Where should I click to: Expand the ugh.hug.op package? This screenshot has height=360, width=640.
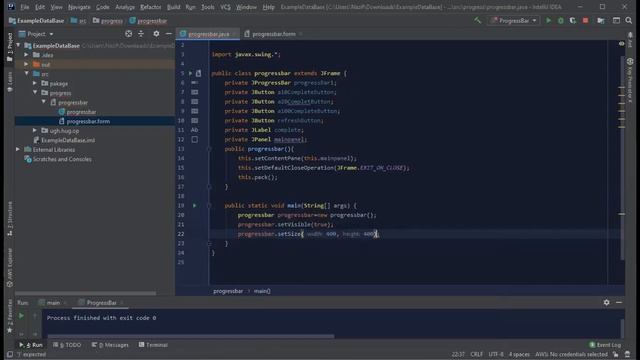[35, 131]
